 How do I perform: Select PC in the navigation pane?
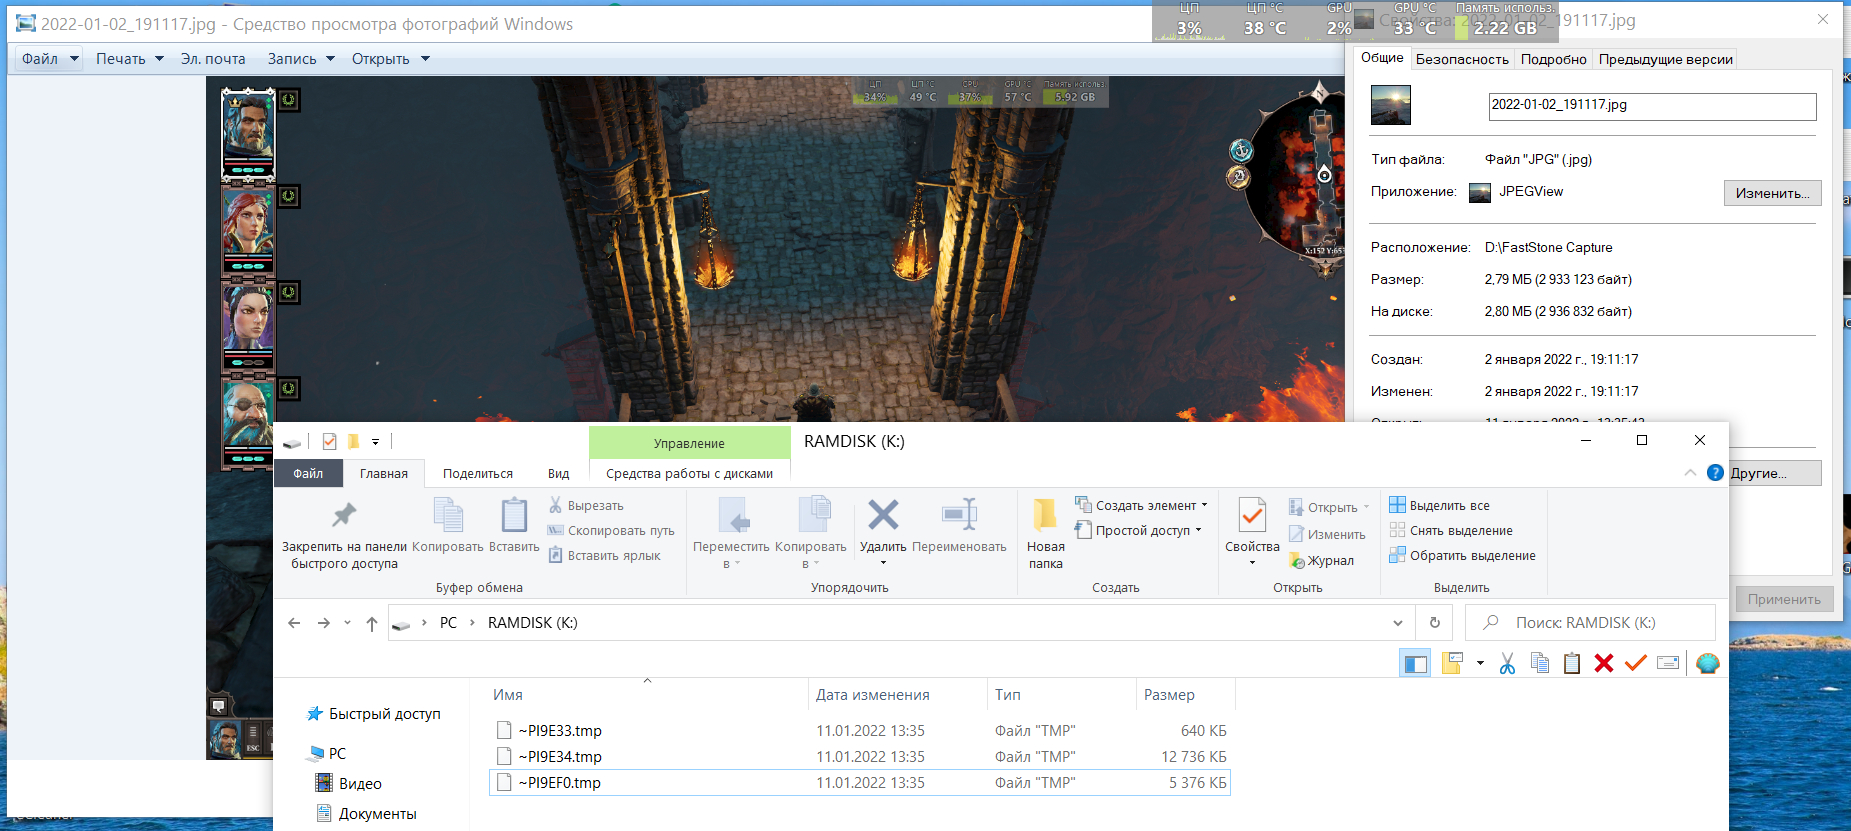(337, 754)
